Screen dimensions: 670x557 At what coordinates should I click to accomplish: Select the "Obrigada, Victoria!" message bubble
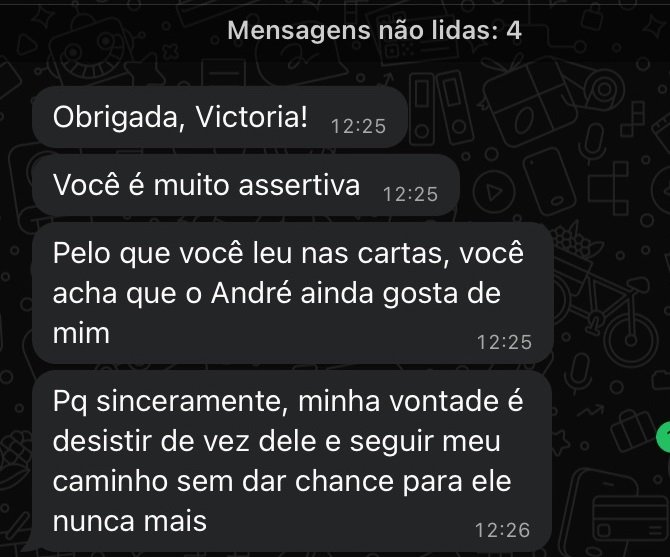point(220,117)
